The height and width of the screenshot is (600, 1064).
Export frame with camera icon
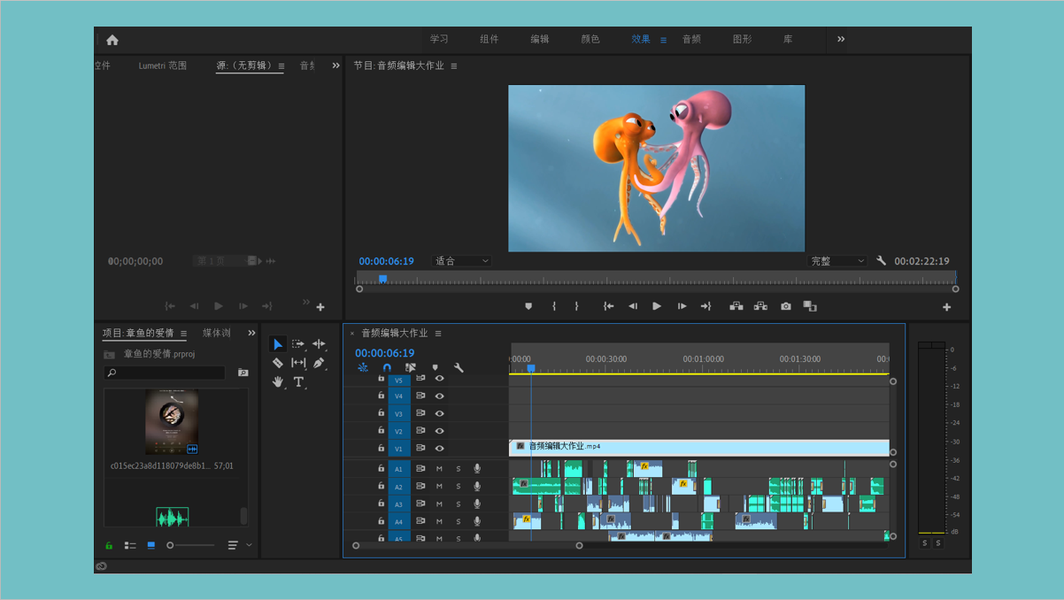pos(786,307)
